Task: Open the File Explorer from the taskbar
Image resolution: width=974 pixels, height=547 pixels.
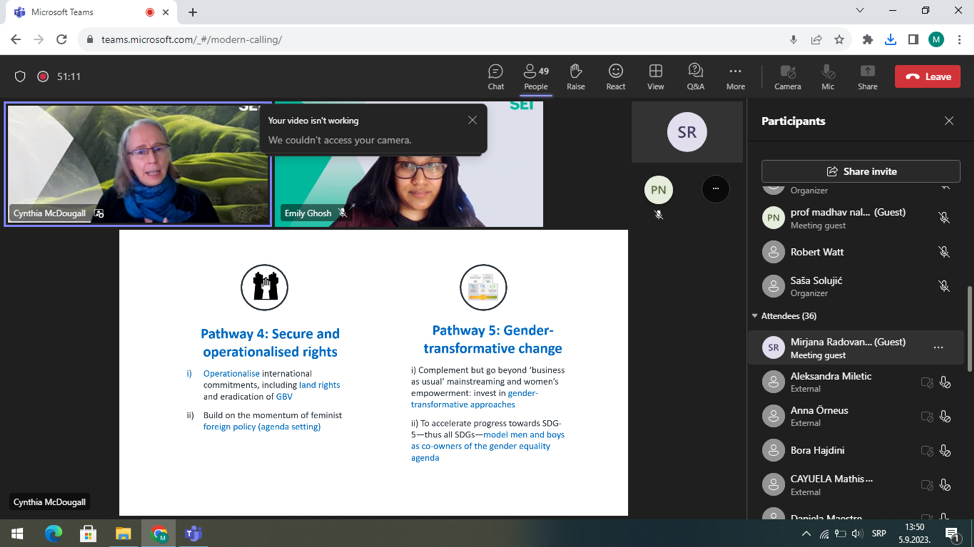Action: [x=123, y=534]
